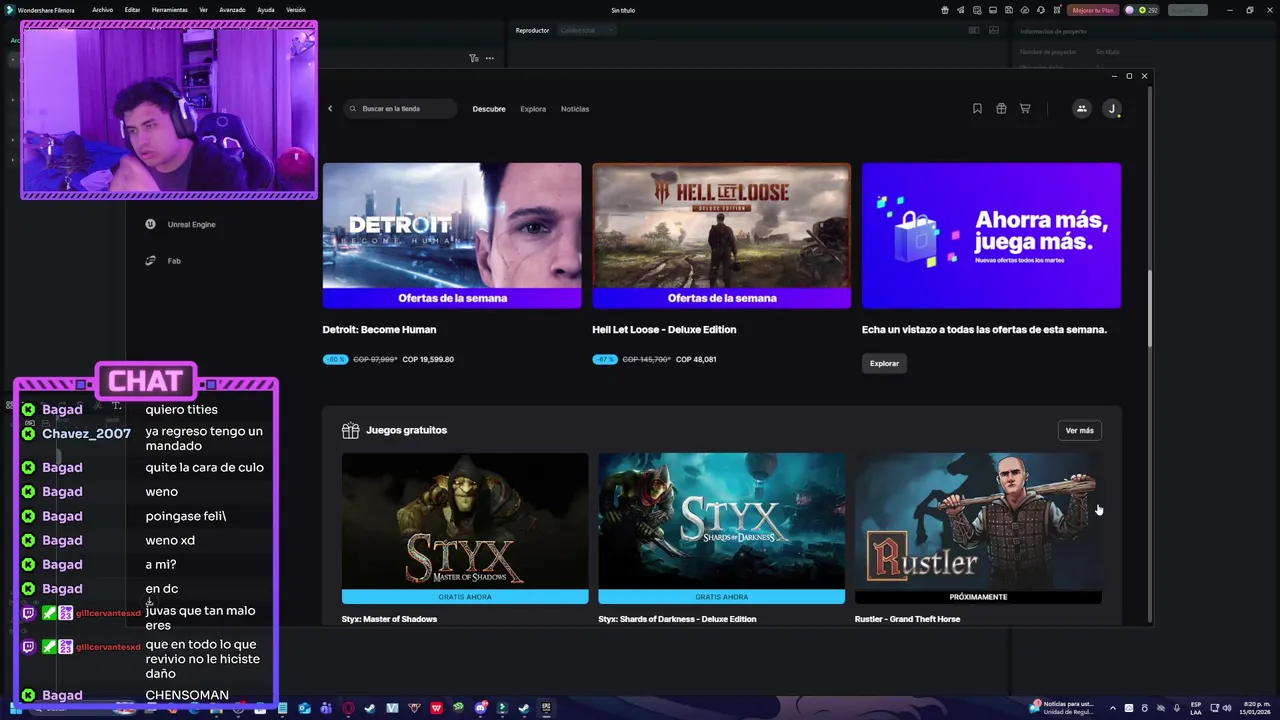Switch to Explora tab
Image resolution: width=1280 pixels, height=720 pixels.
click(x=533, y=109)
